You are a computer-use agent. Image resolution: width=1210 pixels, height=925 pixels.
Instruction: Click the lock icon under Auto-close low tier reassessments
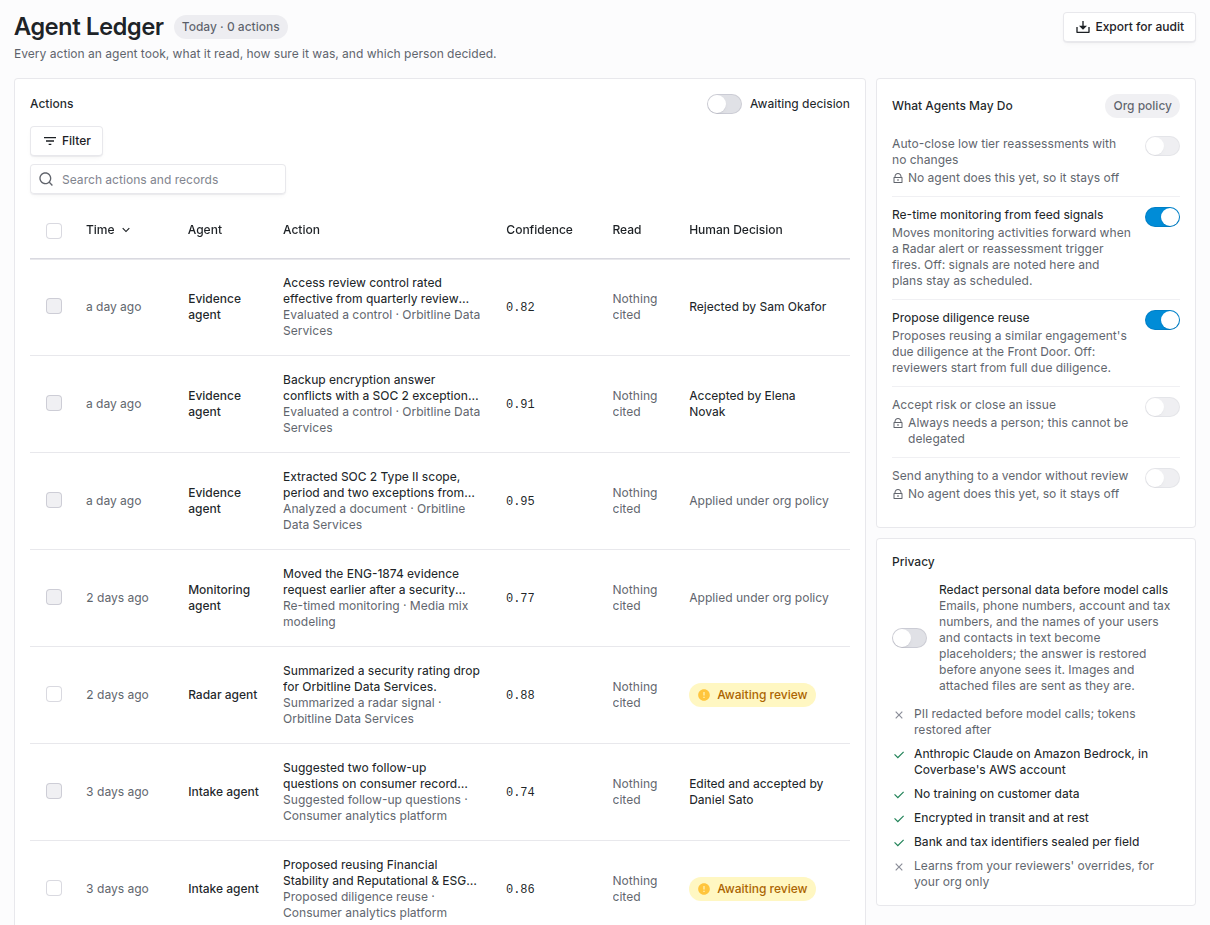pyautogui.click(x=898, y=178)
